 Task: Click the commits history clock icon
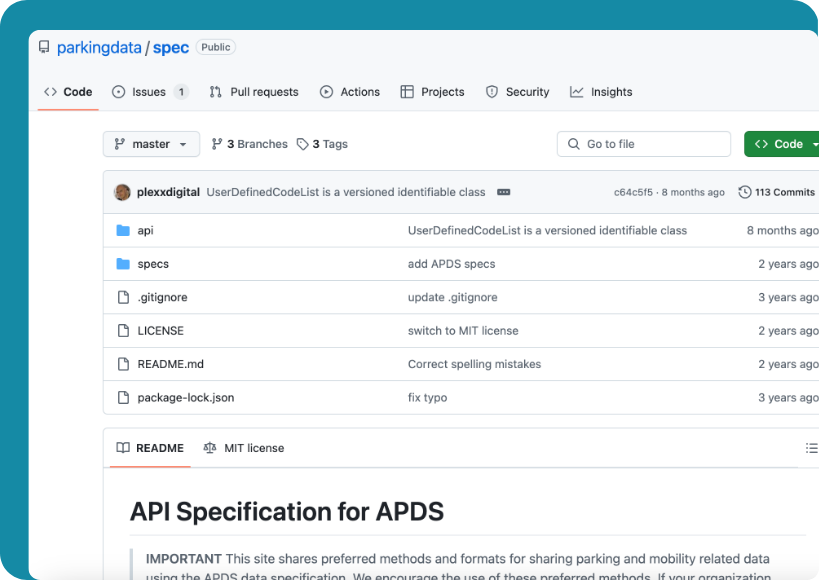(x=744, y=192)
